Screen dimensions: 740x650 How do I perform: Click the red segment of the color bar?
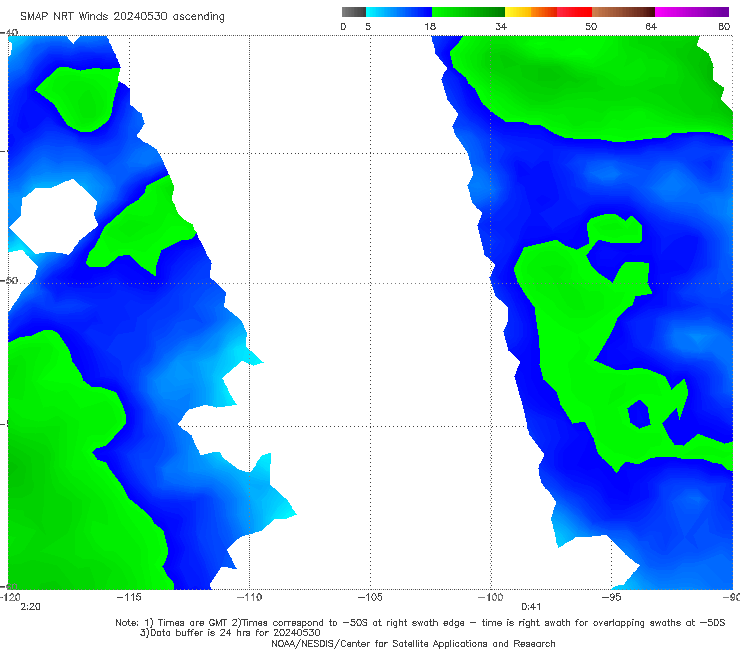tap(574, 12)
